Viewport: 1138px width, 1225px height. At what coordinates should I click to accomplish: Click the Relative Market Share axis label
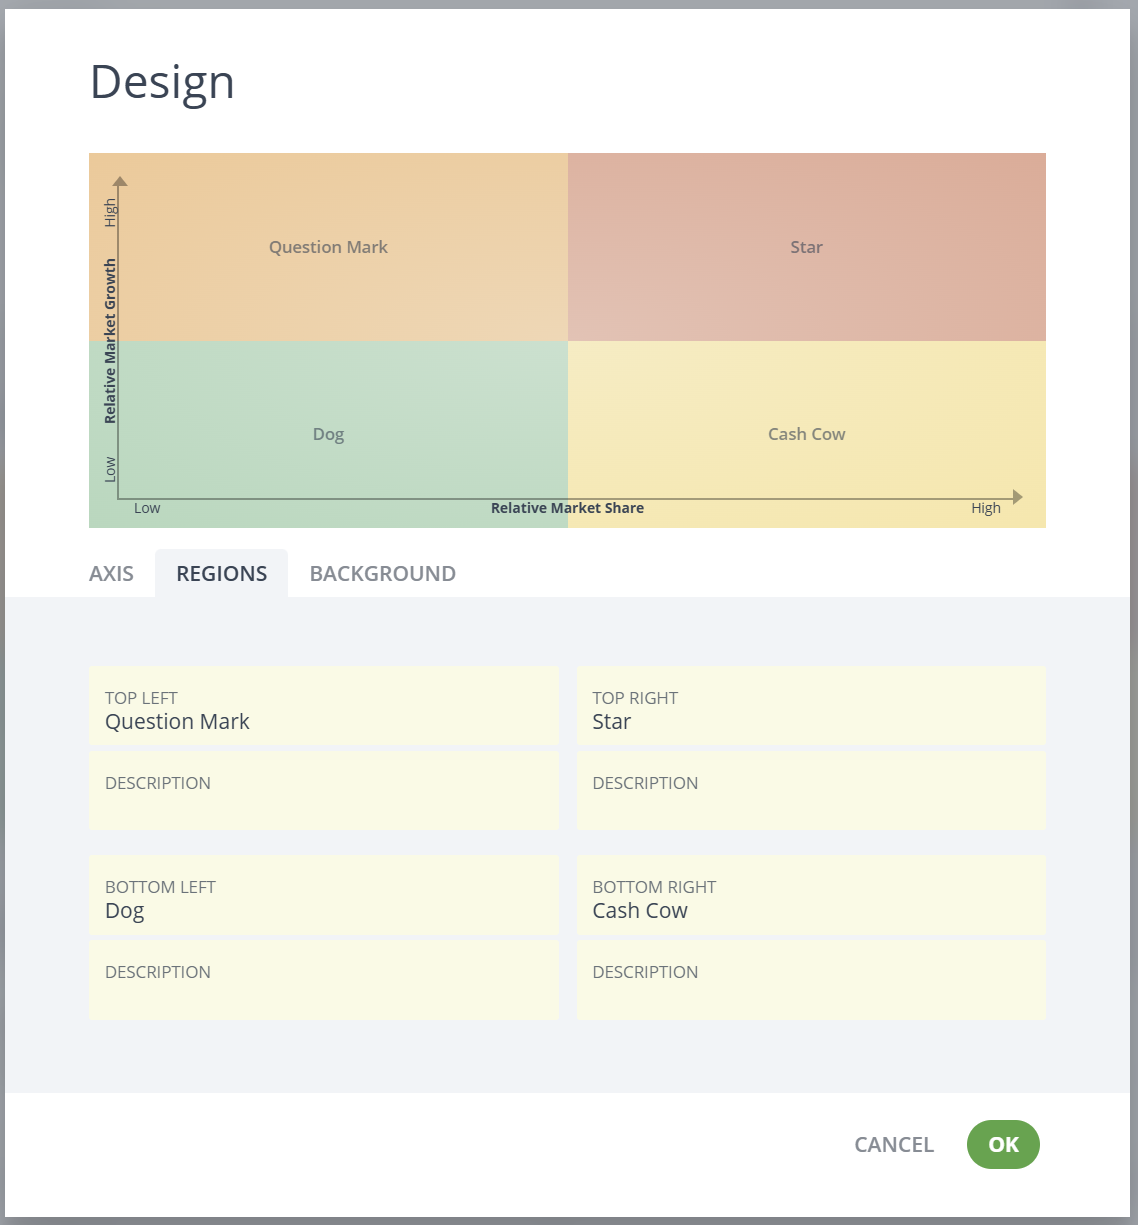point(567,508)
